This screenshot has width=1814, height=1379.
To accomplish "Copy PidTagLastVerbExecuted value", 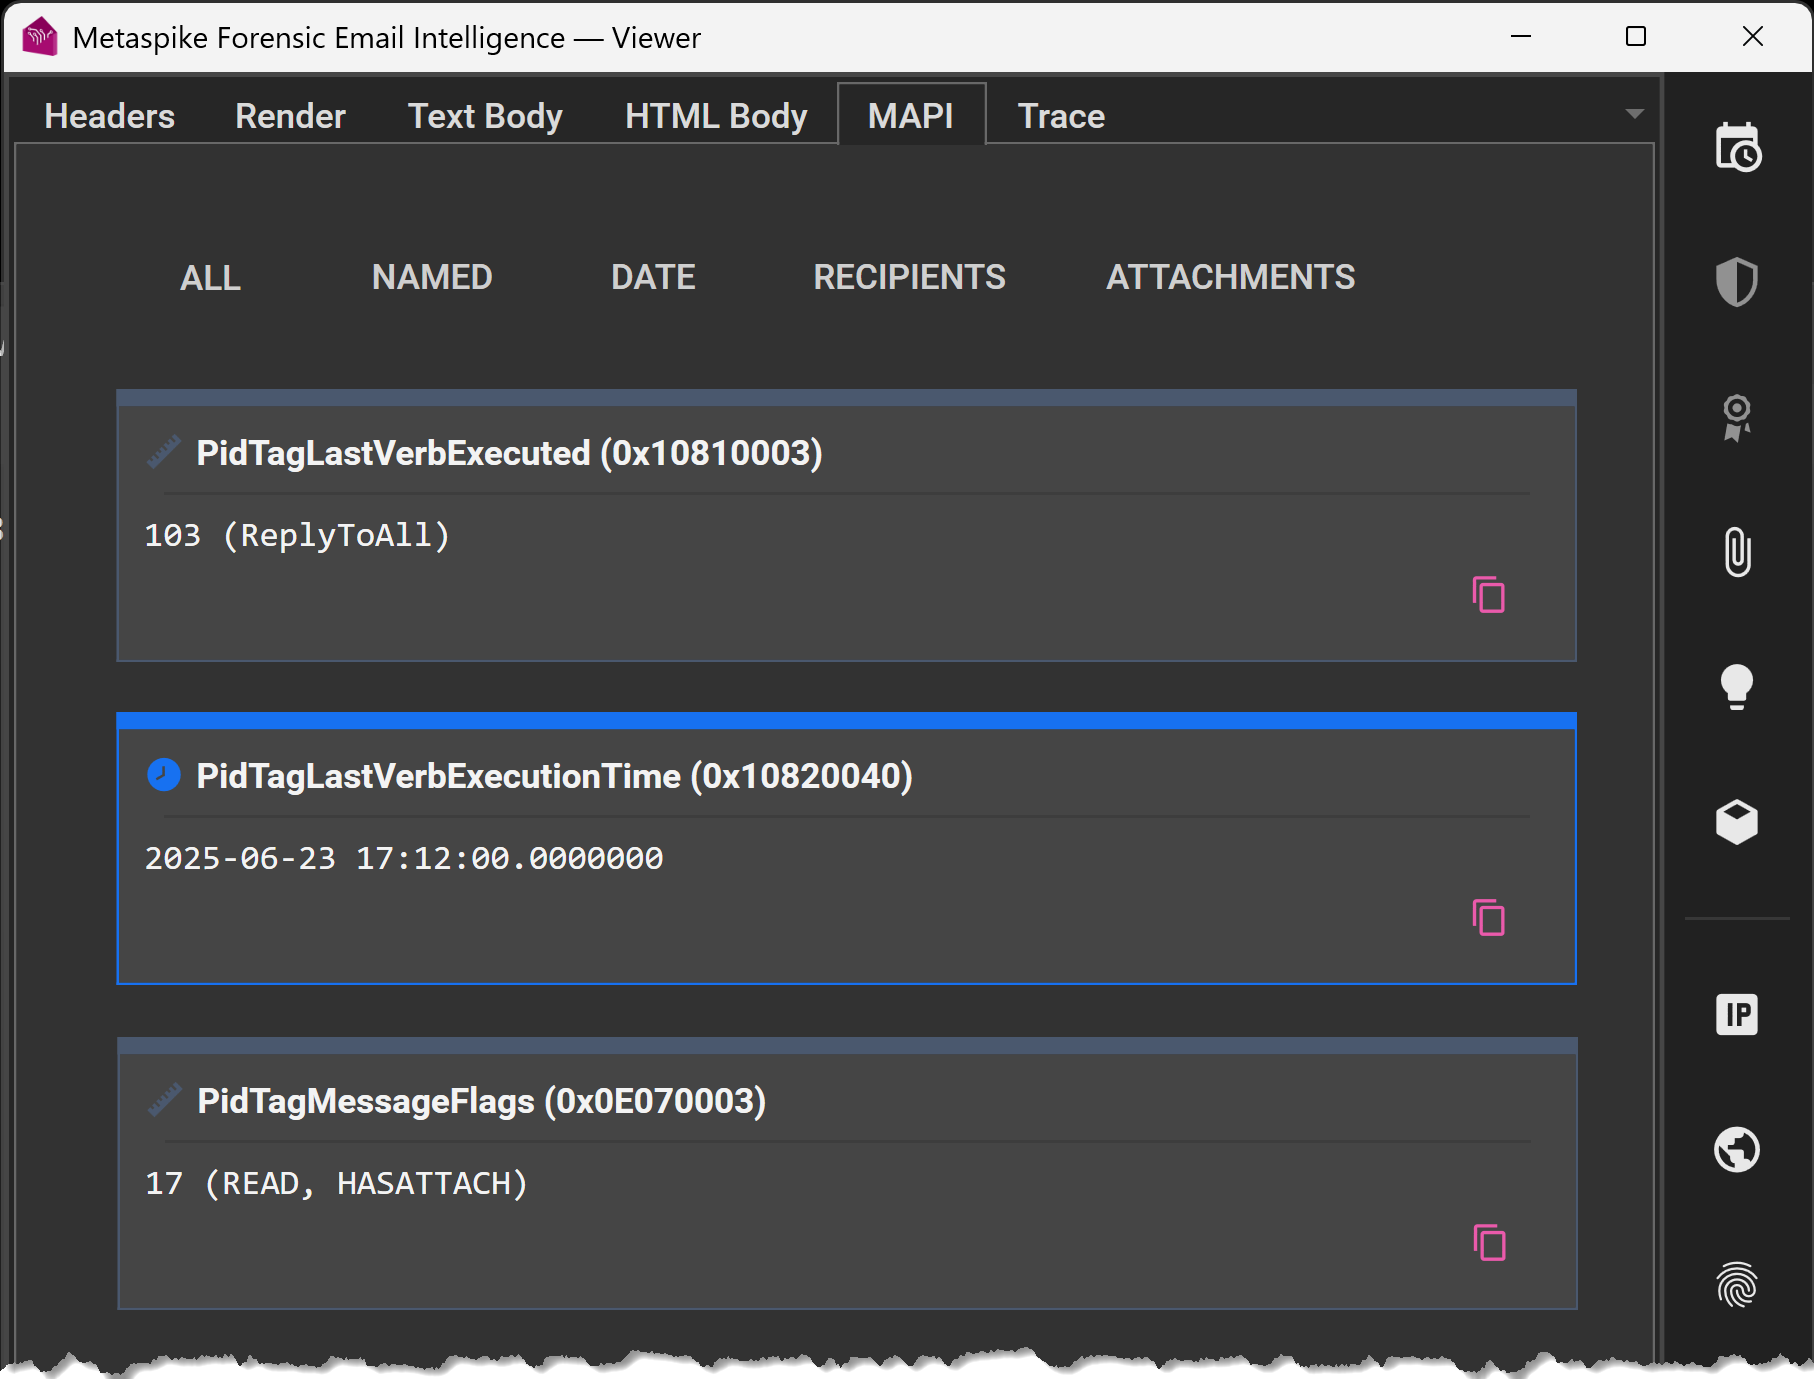I will 1489,595.
